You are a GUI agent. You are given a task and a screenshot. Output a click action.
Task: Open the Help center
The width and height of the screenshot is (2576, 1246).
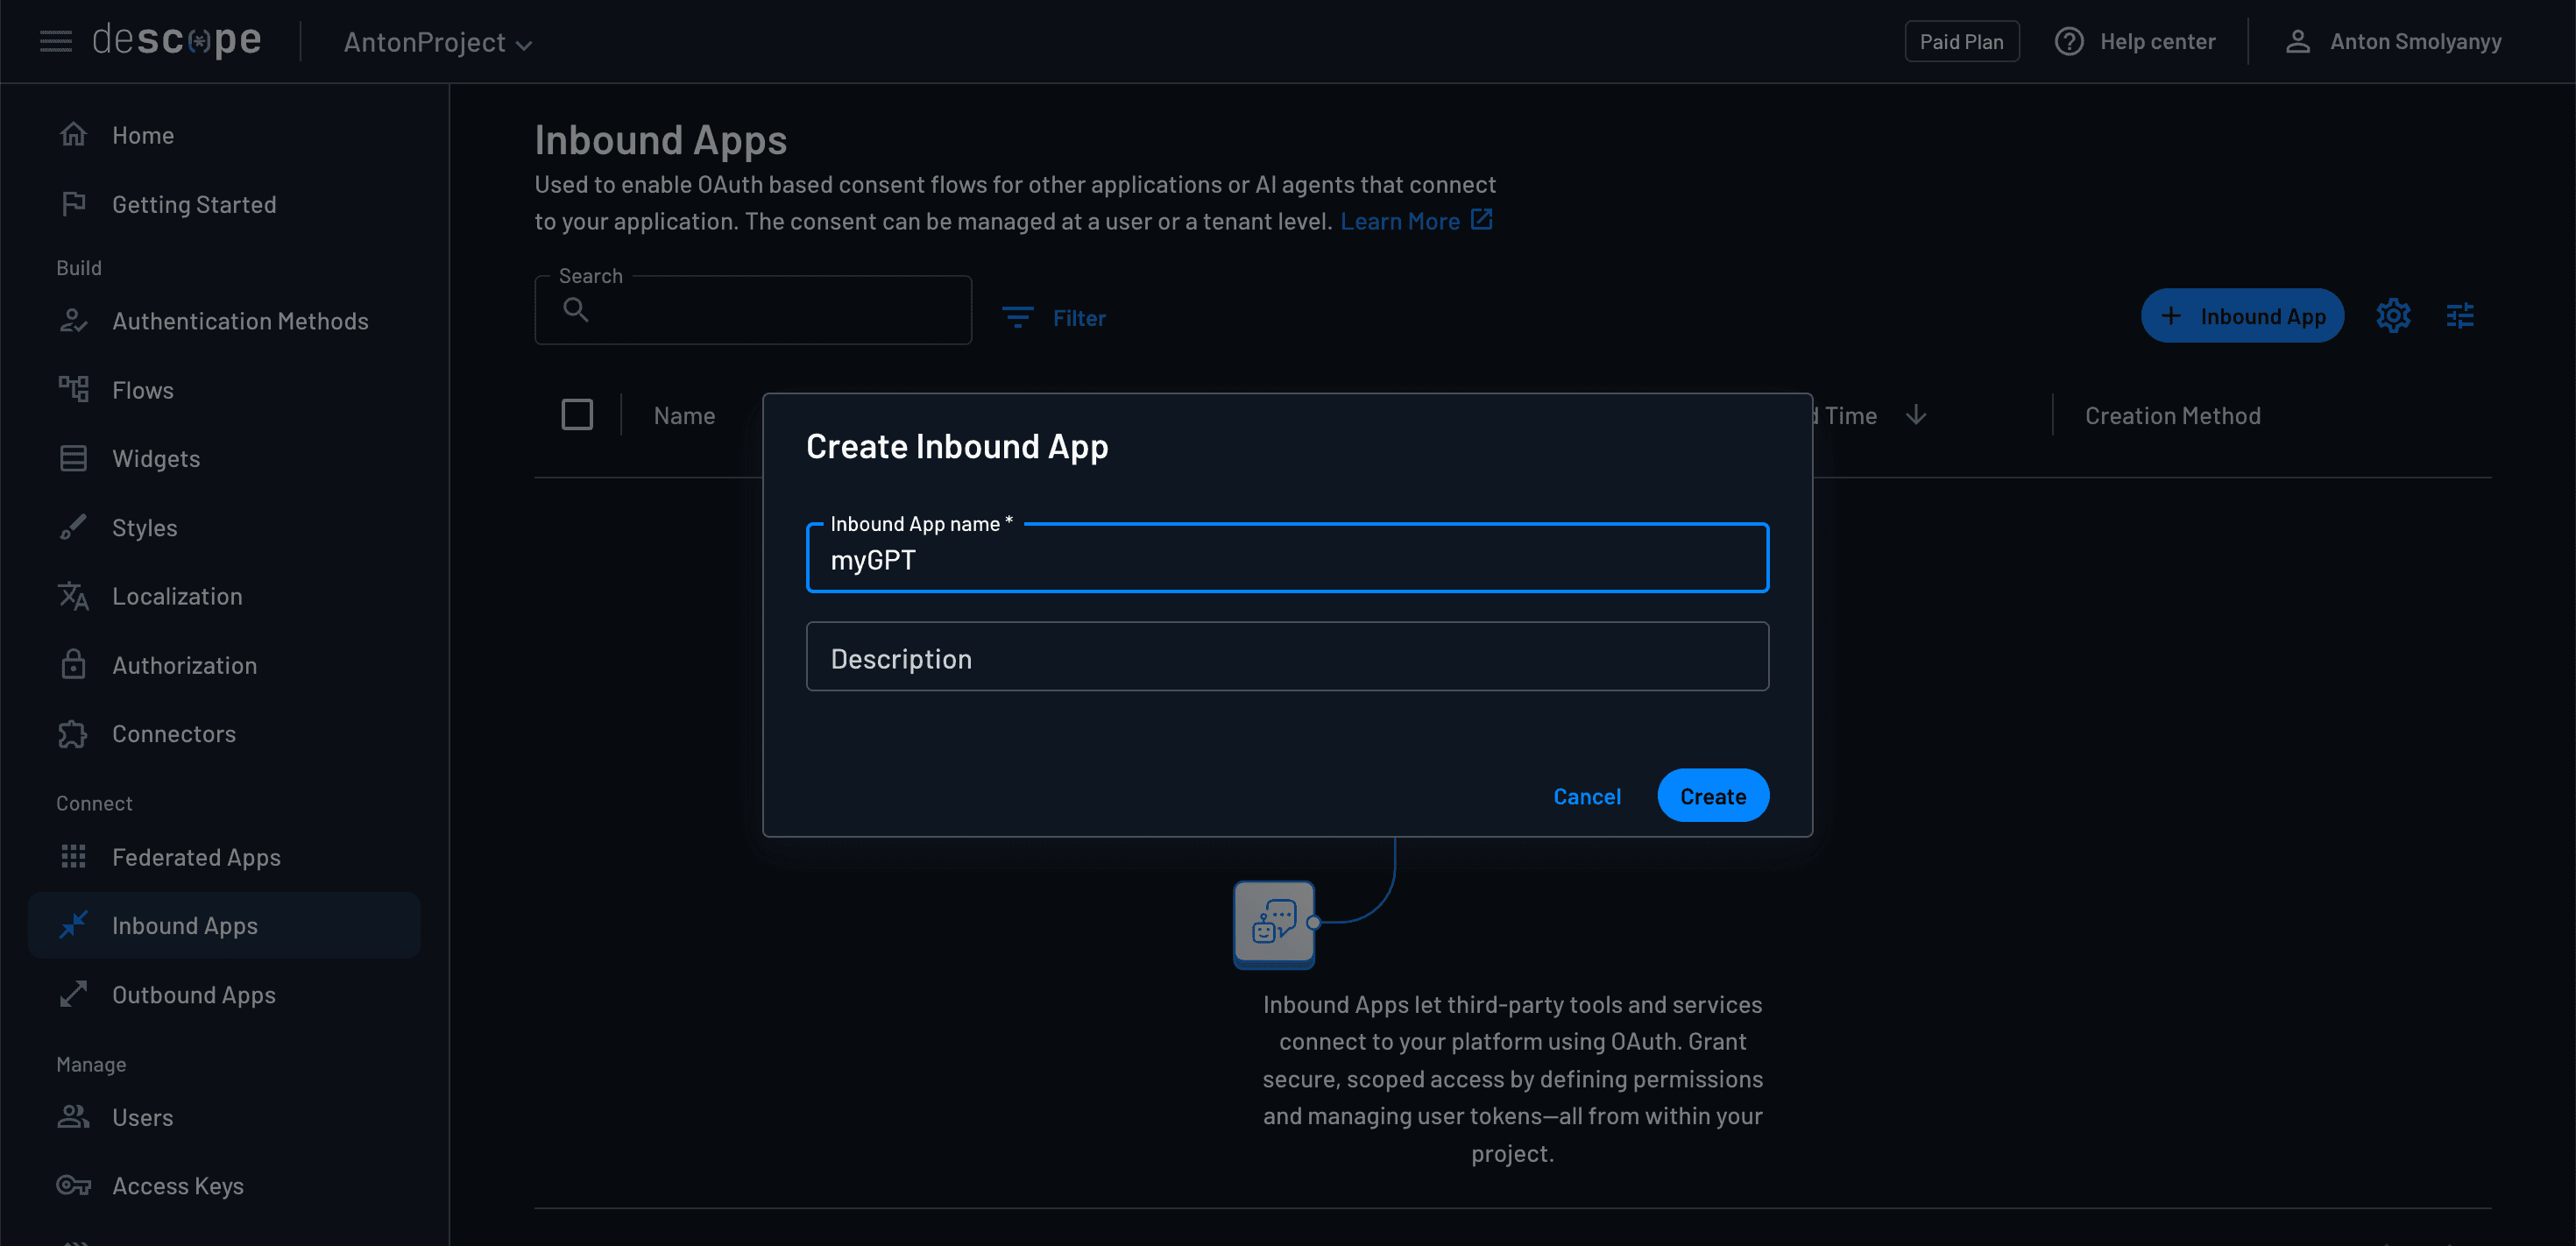[x=2136, y=41]
